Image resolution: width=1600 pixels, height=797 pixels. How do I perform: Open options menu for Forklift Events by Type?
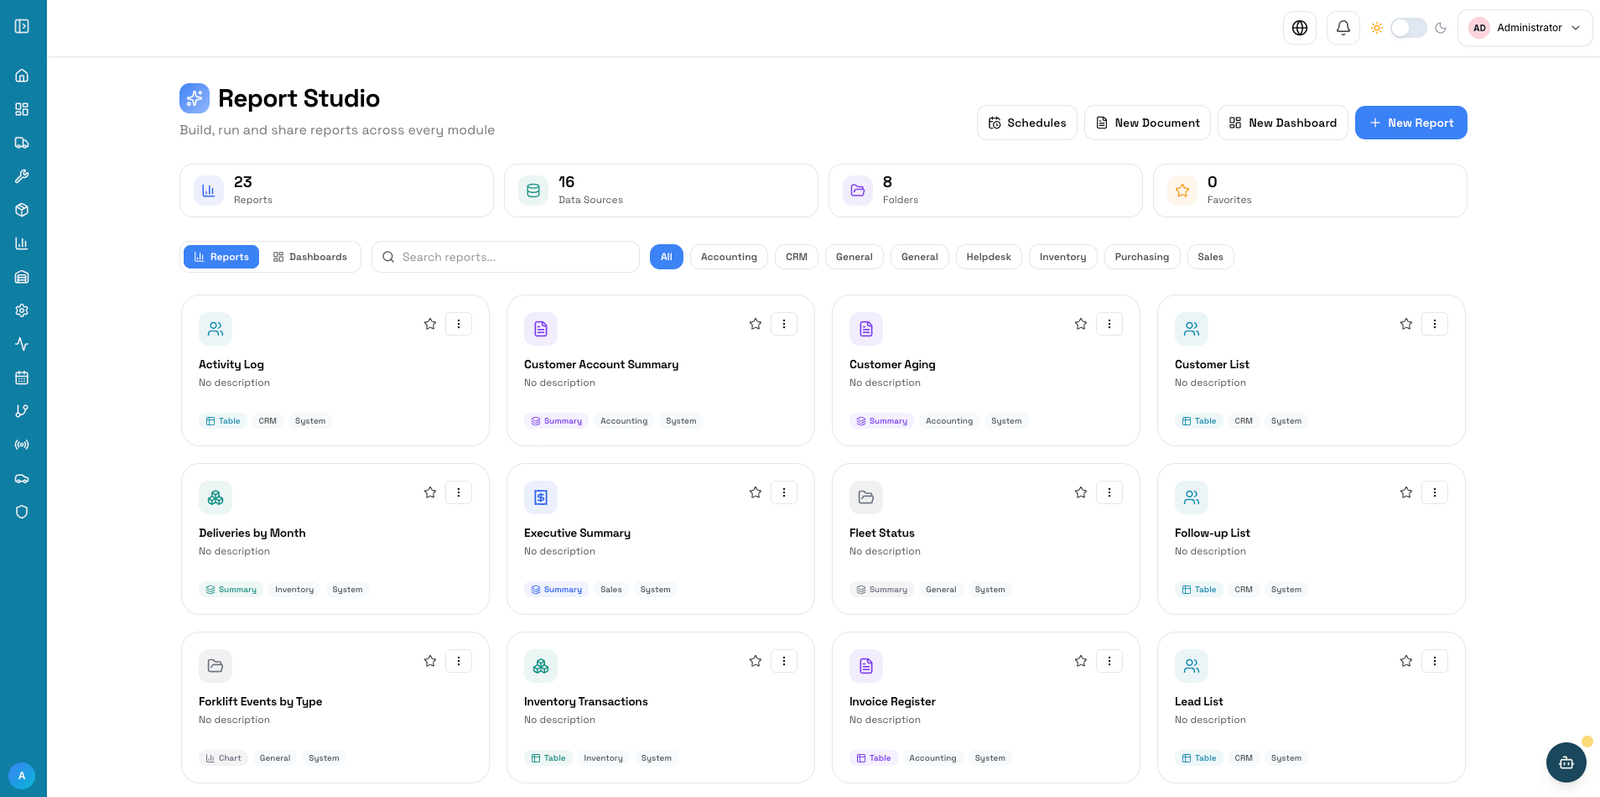(x=459, y=661)
